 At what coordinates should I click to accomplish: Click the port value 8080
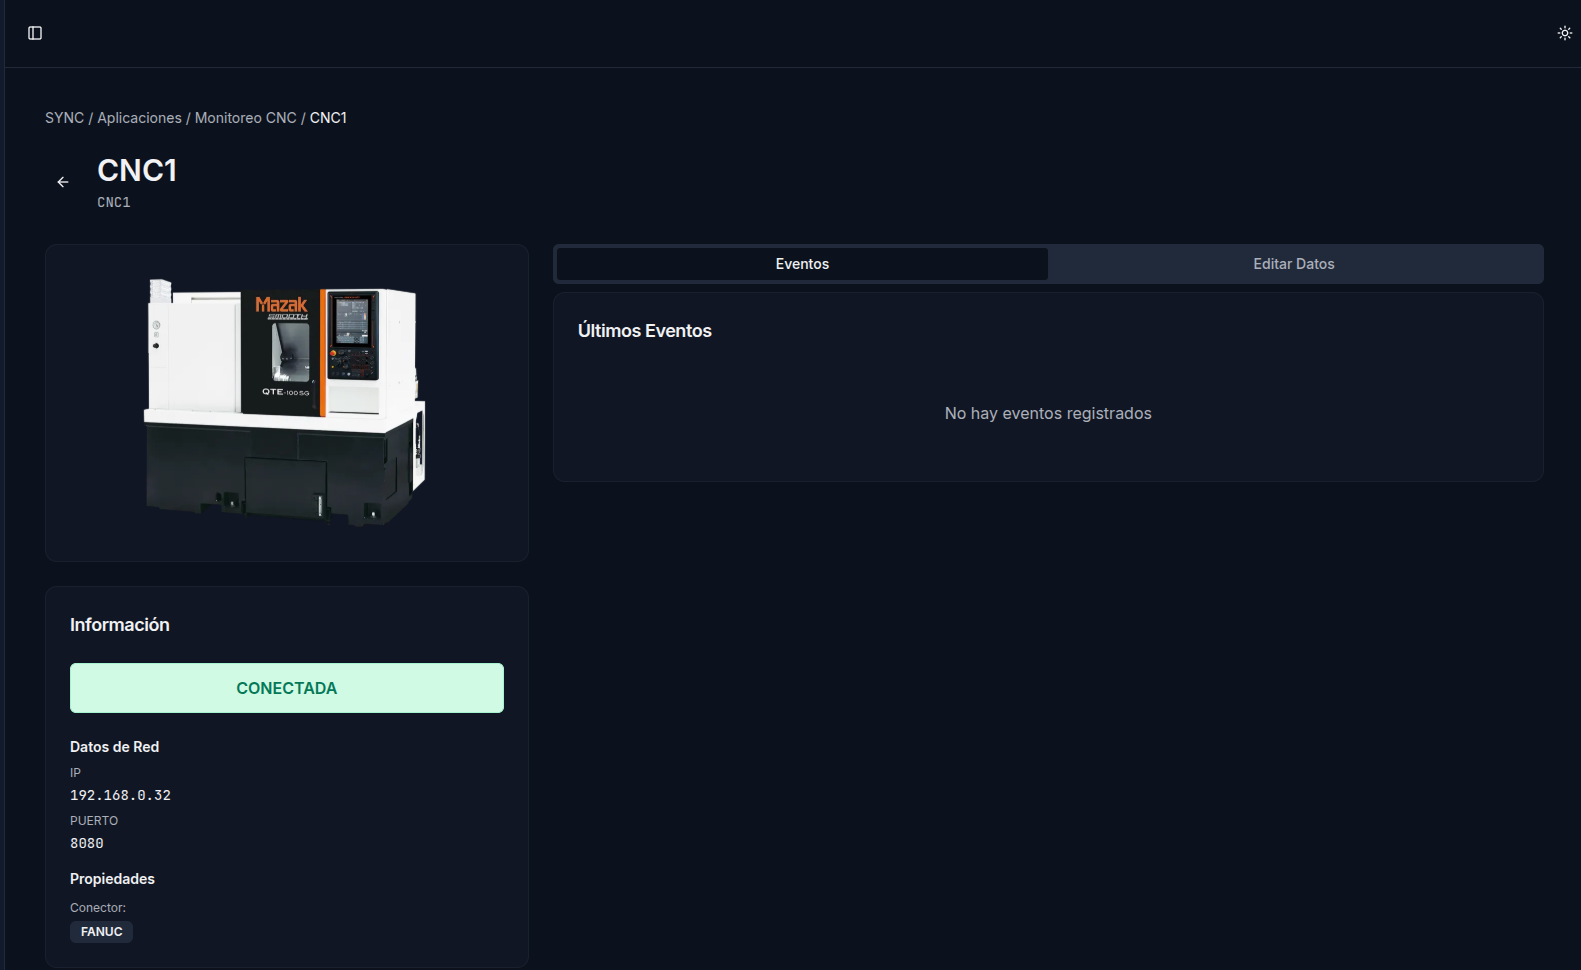87,843
